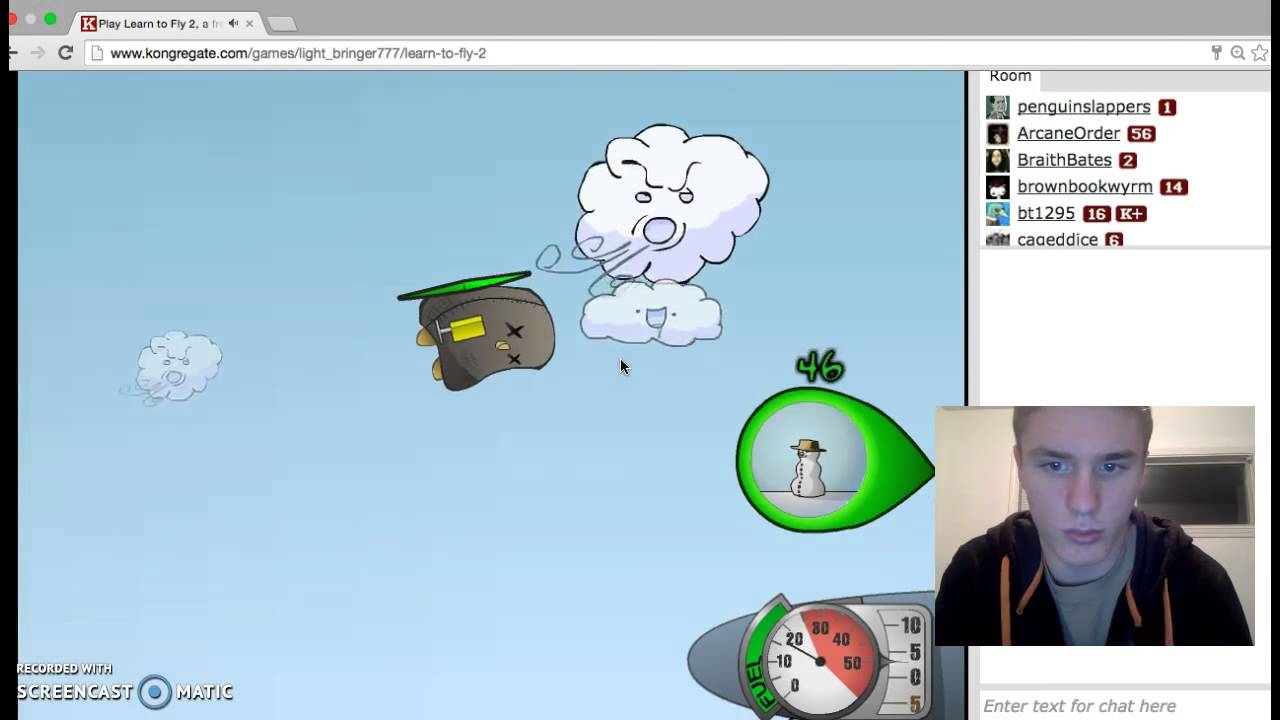Click the level 2 badge by BraithBates
Screen dimensions: 1280x720
(1128, 160)
